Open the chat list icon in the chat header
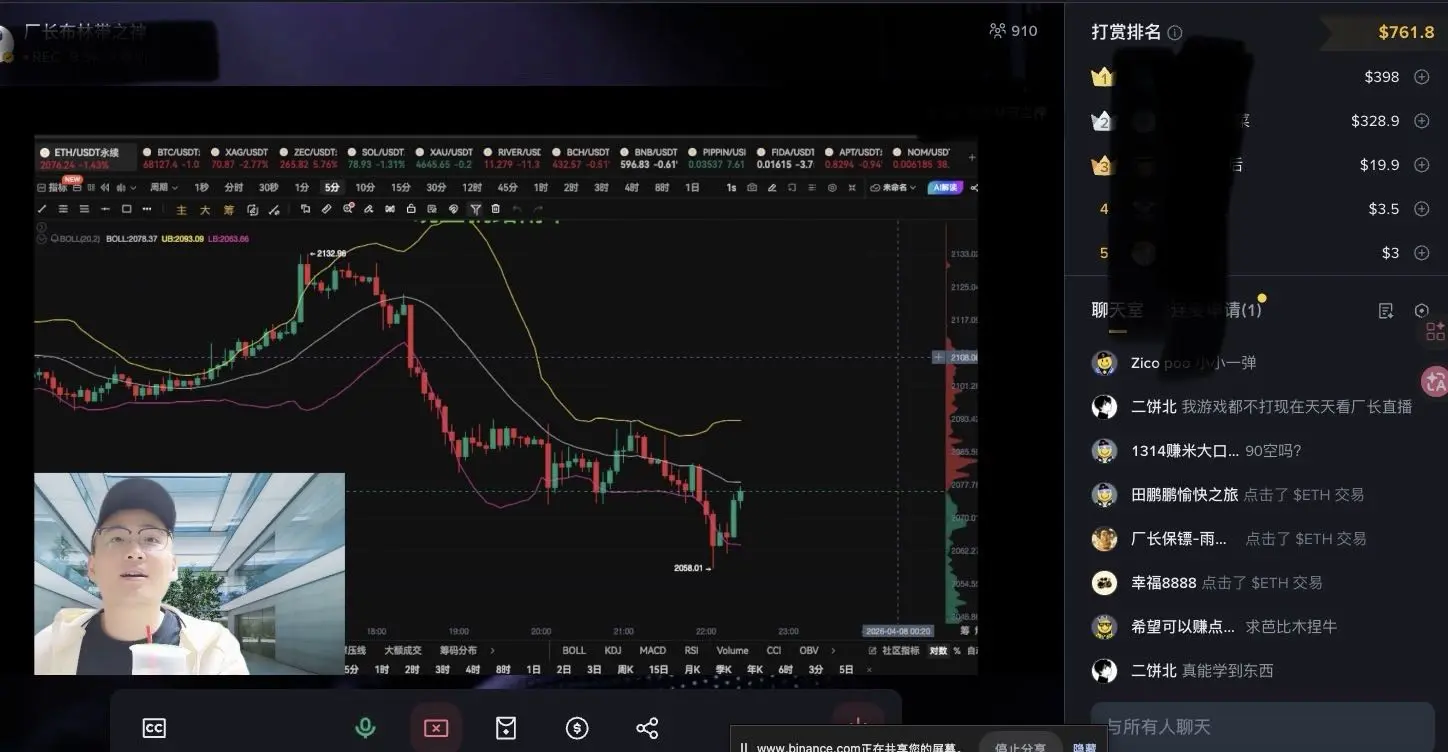 tap(1386, 311)
